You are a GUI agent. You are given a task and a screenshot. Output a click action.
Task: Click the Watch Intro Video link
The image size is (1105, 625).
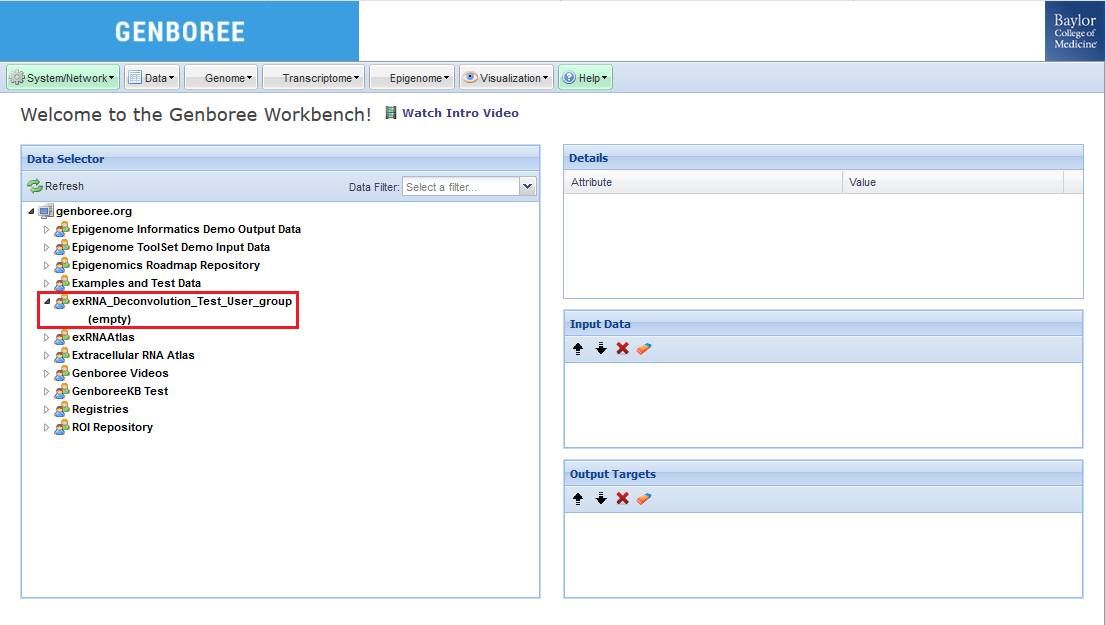tap(460, 113)
